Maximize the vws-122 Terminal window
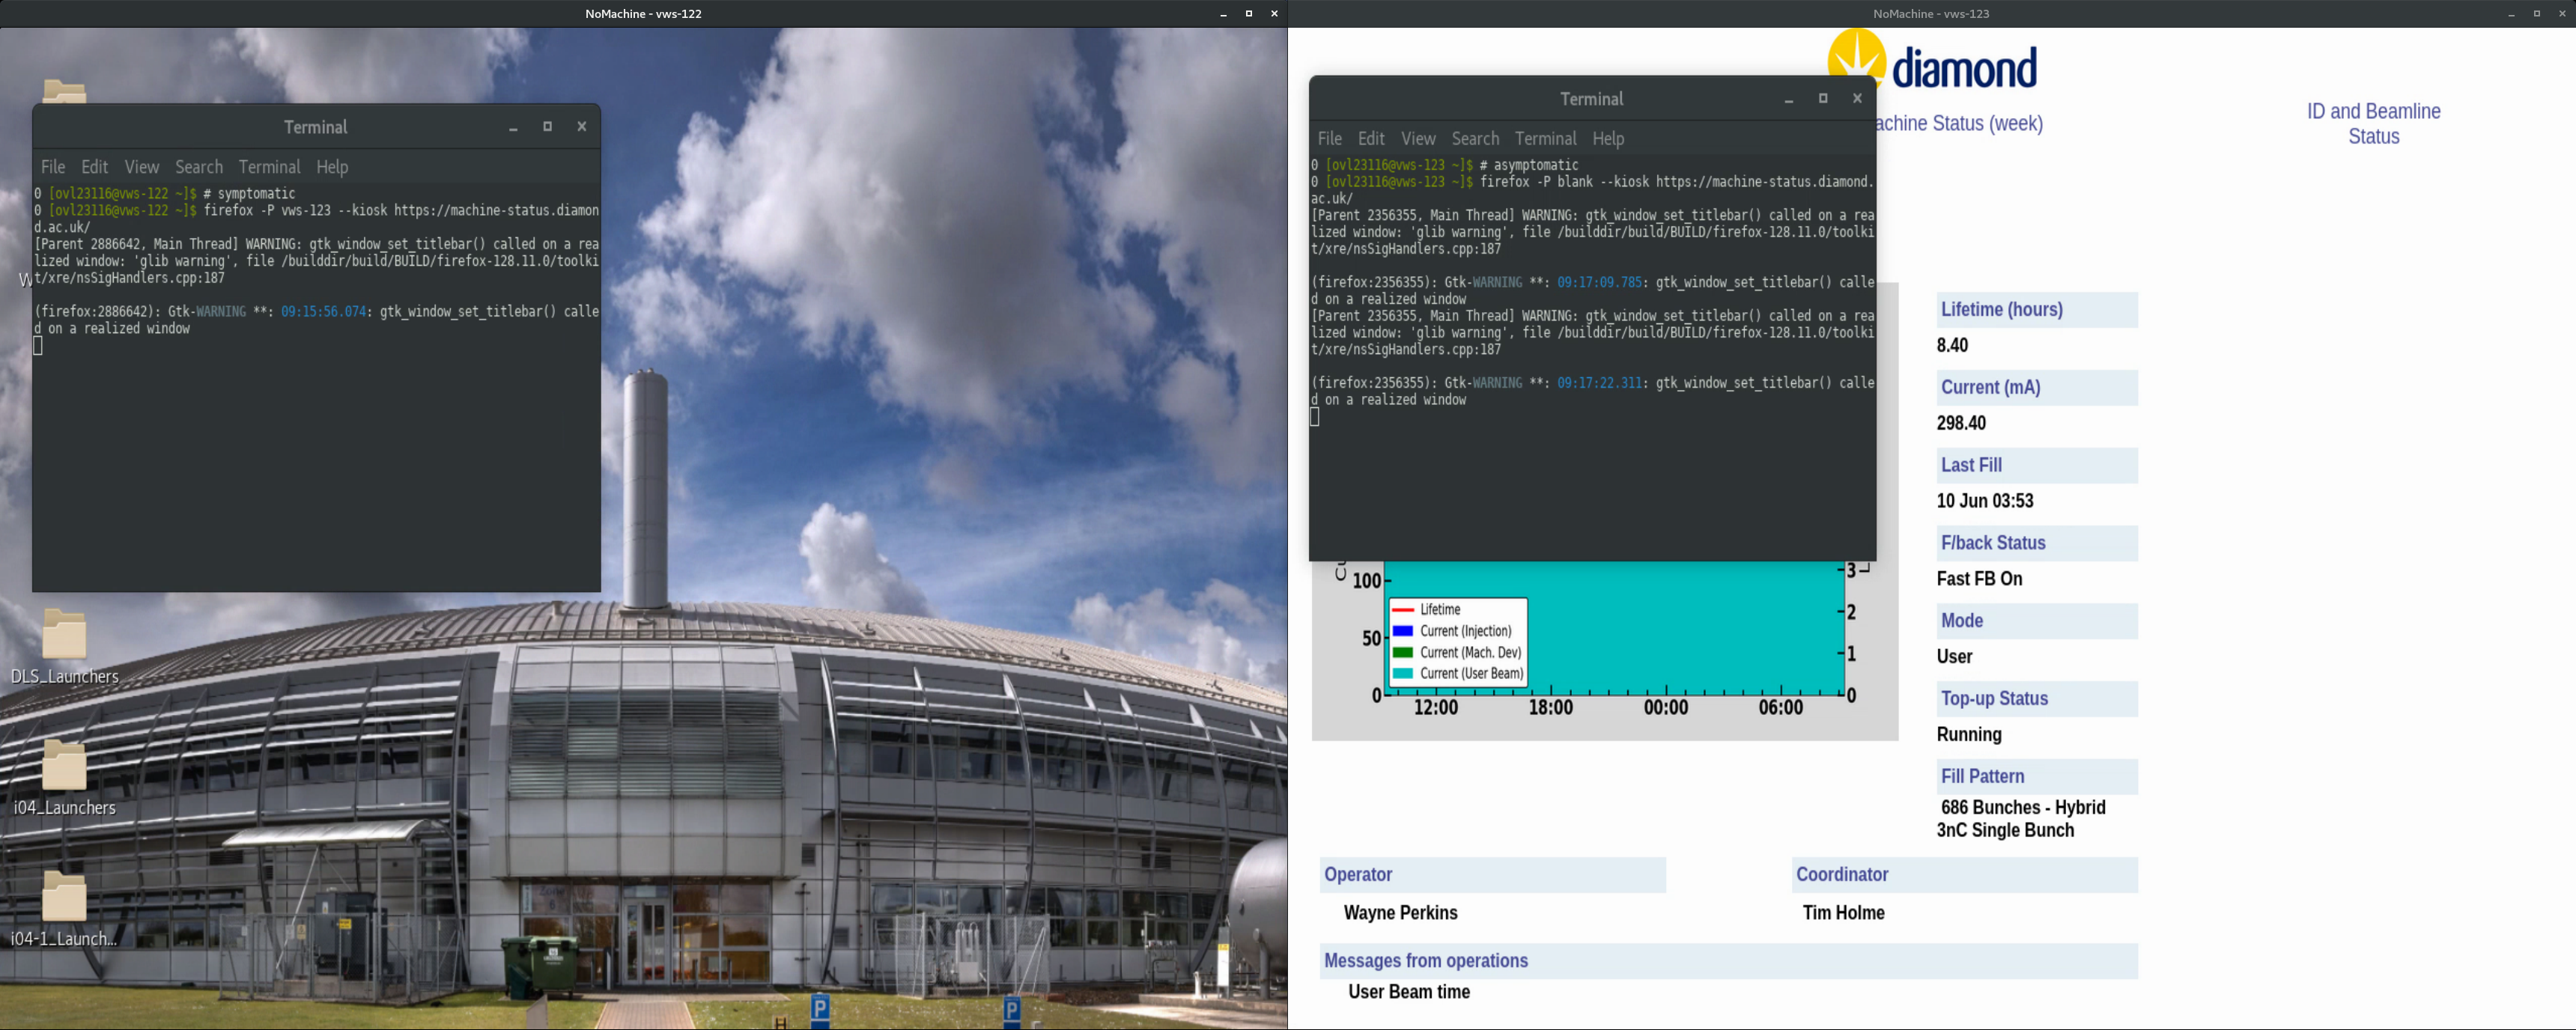 coord(547,127)
